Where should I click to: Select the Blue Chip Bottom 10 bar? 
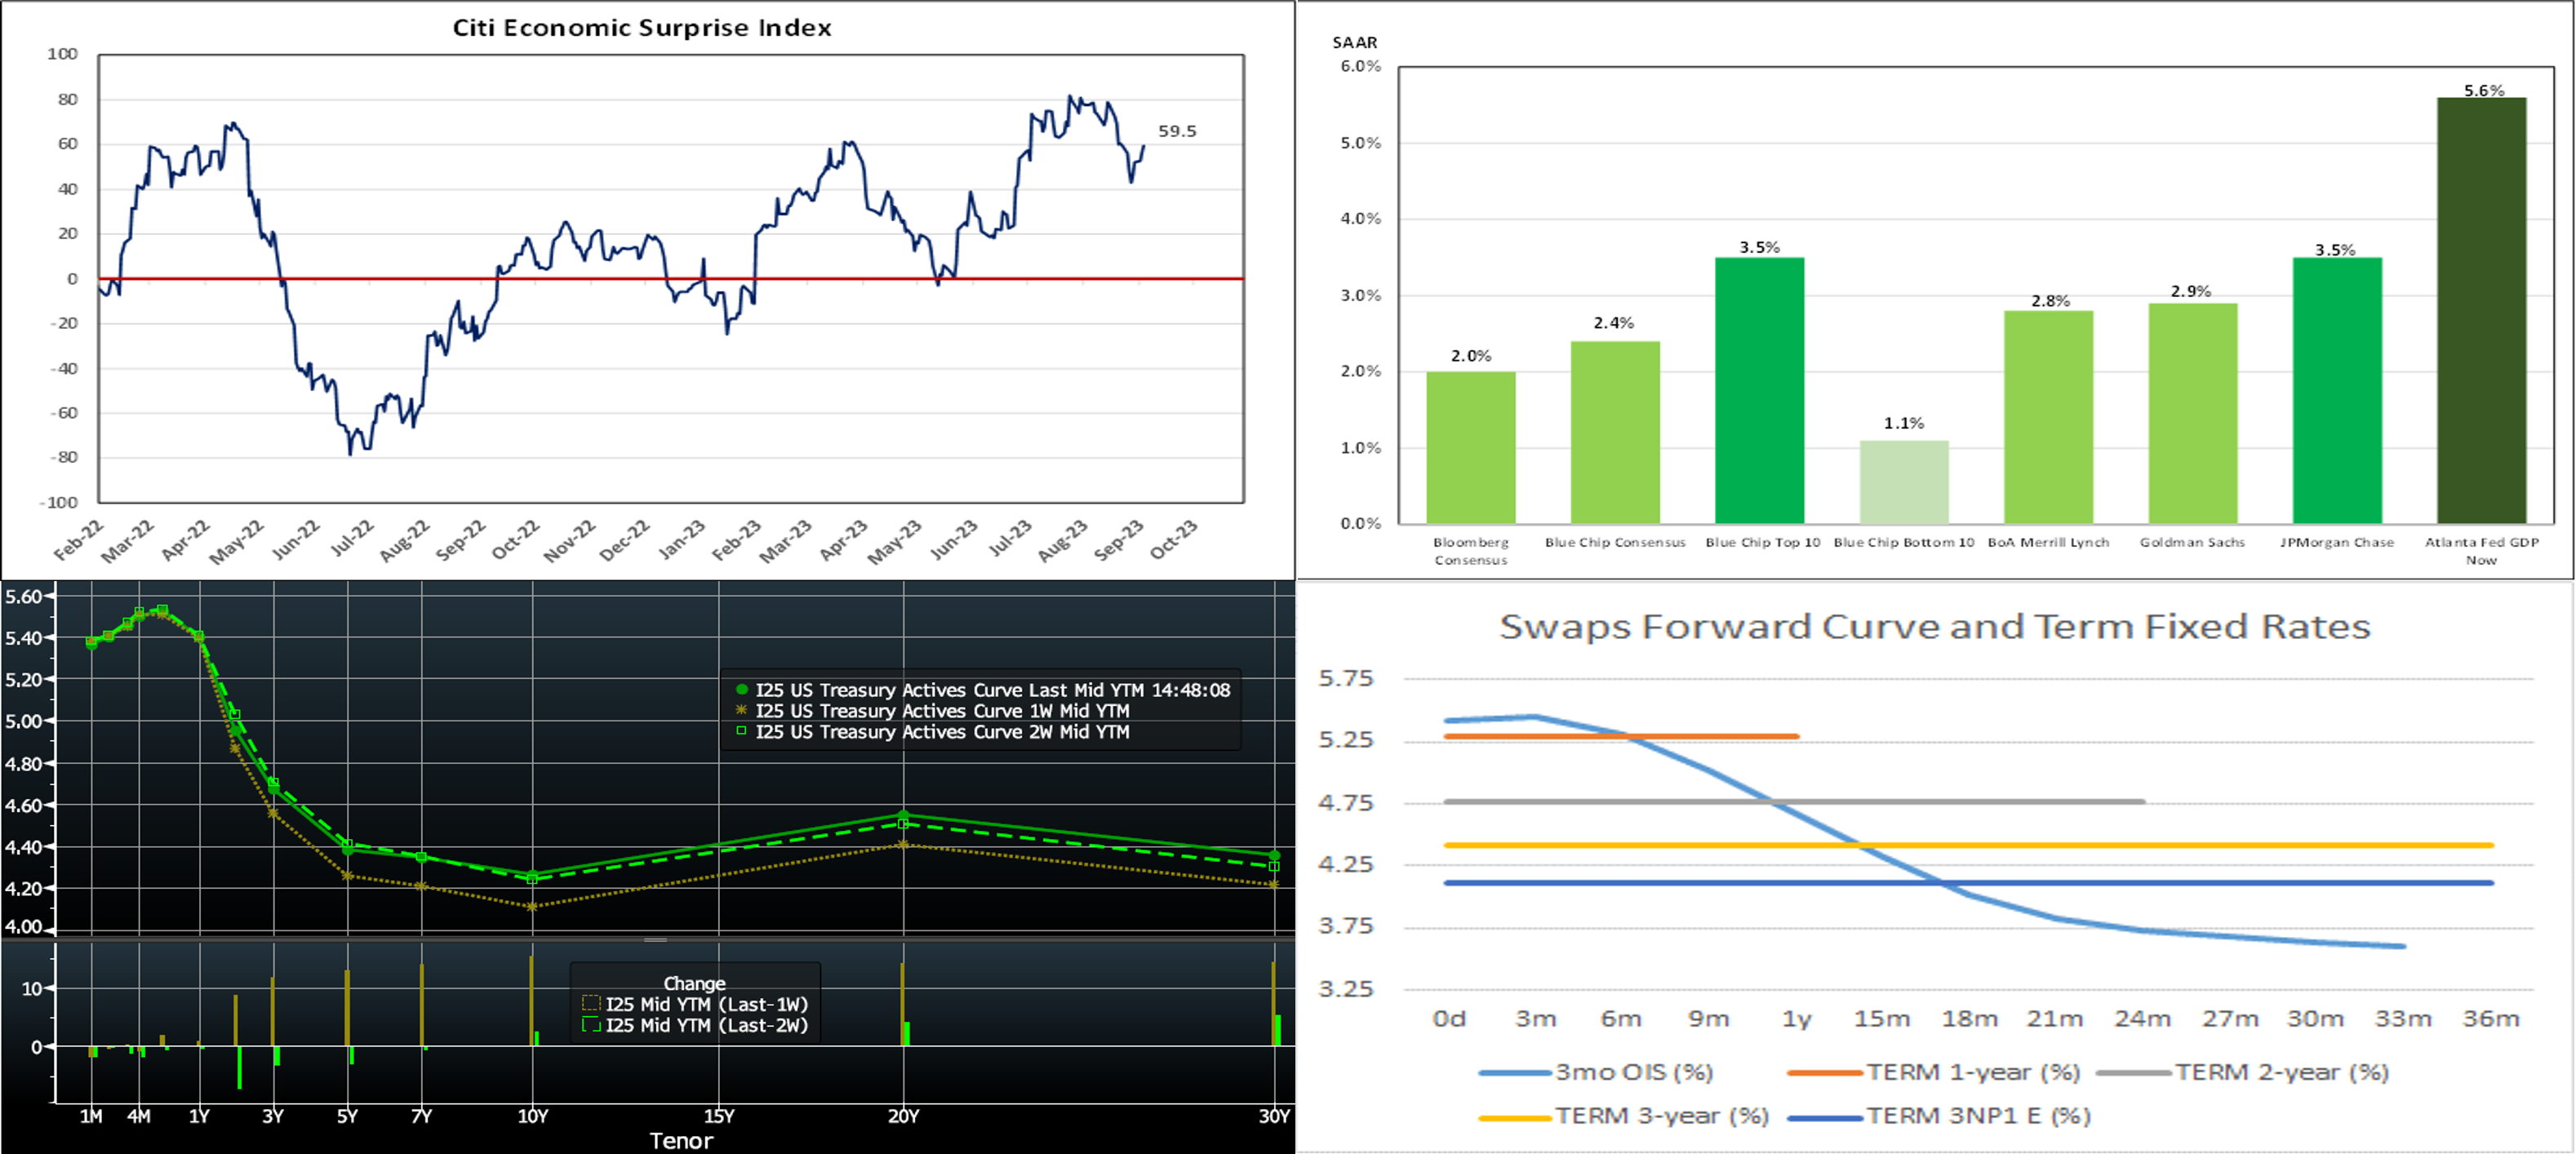pos(1904,482)
